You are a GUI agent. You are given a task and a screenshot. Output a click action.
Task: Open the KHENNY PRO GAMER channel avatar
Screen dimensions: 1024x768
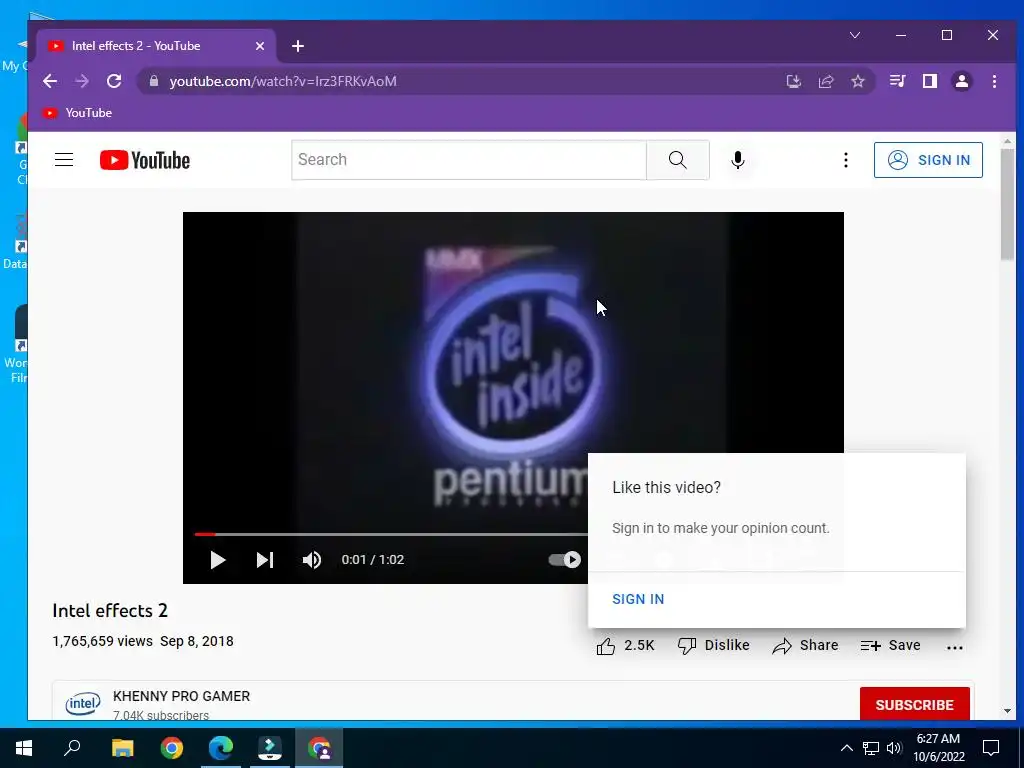[x=83, y=703]
